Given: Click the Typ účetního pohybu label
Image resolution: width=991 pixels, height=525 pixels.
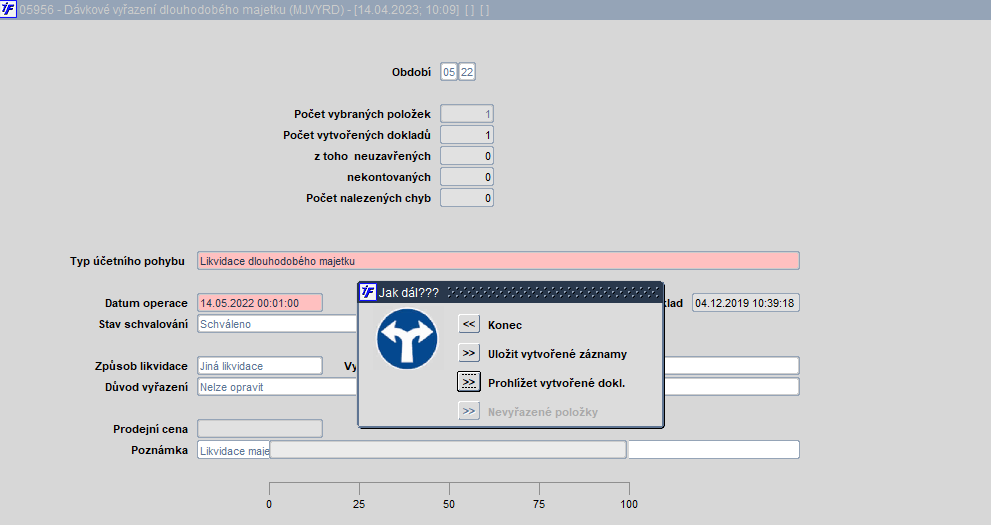Looking at the screenshot, I should click(x=127, y=261).
